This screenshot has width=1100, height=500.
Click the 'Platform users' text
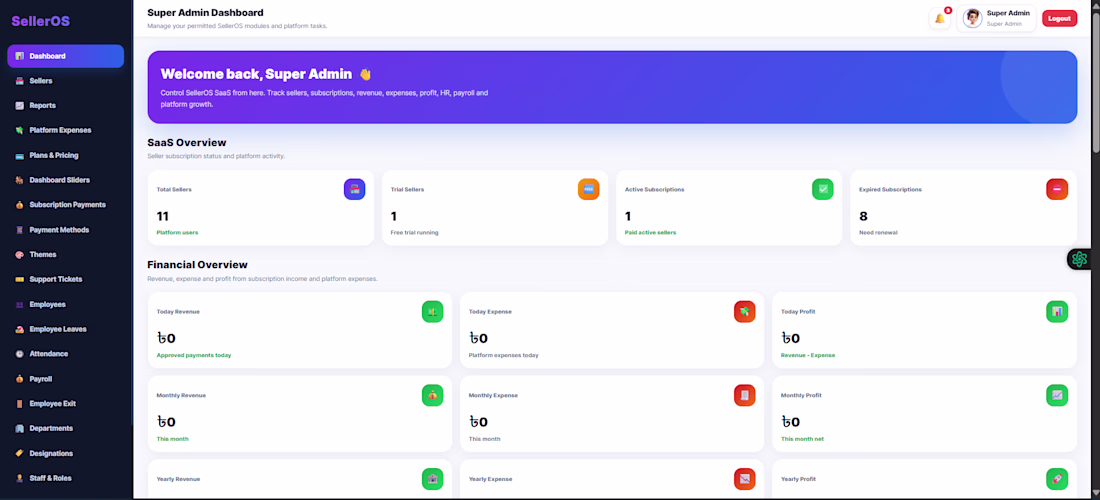(177, 232)
